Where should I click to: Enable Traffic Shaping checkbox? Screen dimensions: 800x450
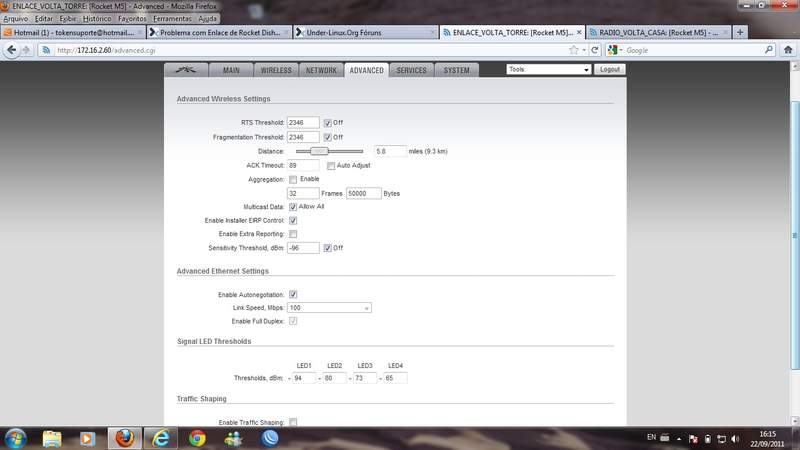[293, 422]
